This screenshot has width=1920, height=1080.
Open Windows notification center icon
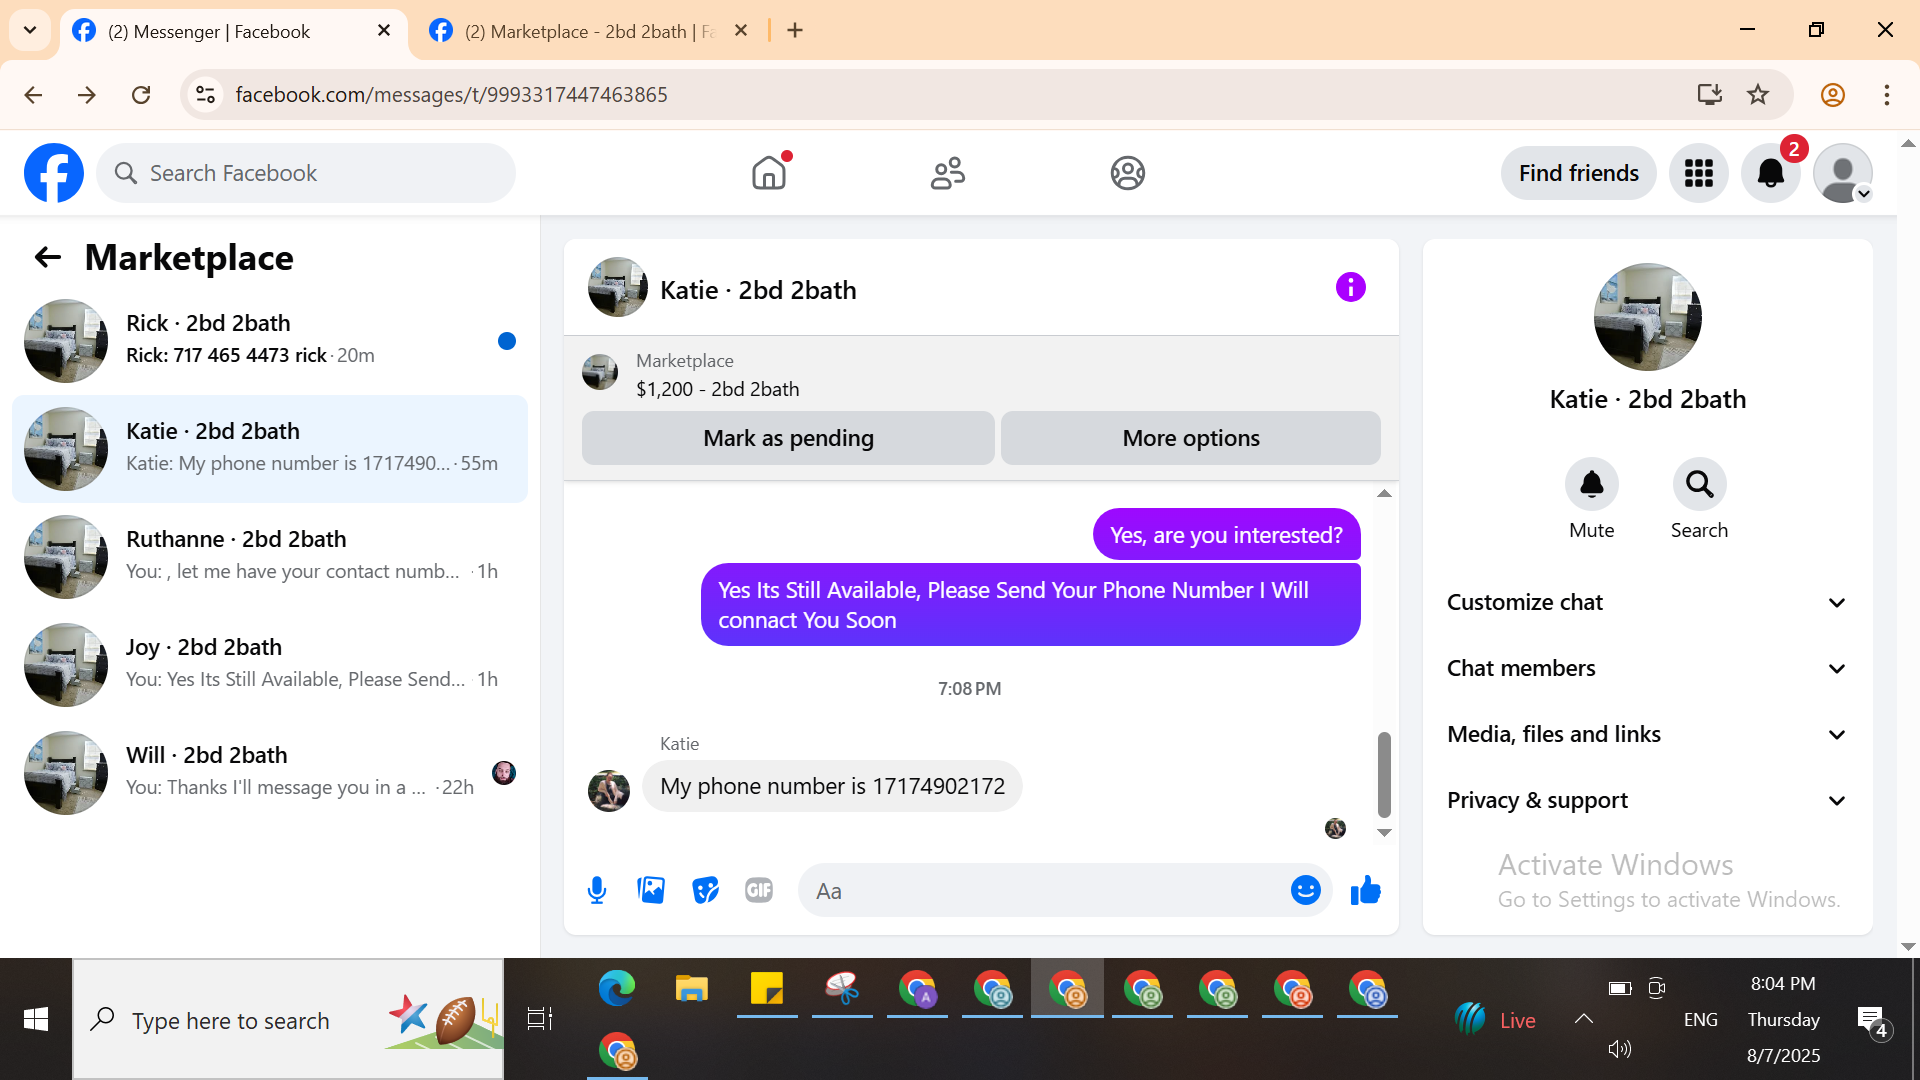tap(1872, 1020)
